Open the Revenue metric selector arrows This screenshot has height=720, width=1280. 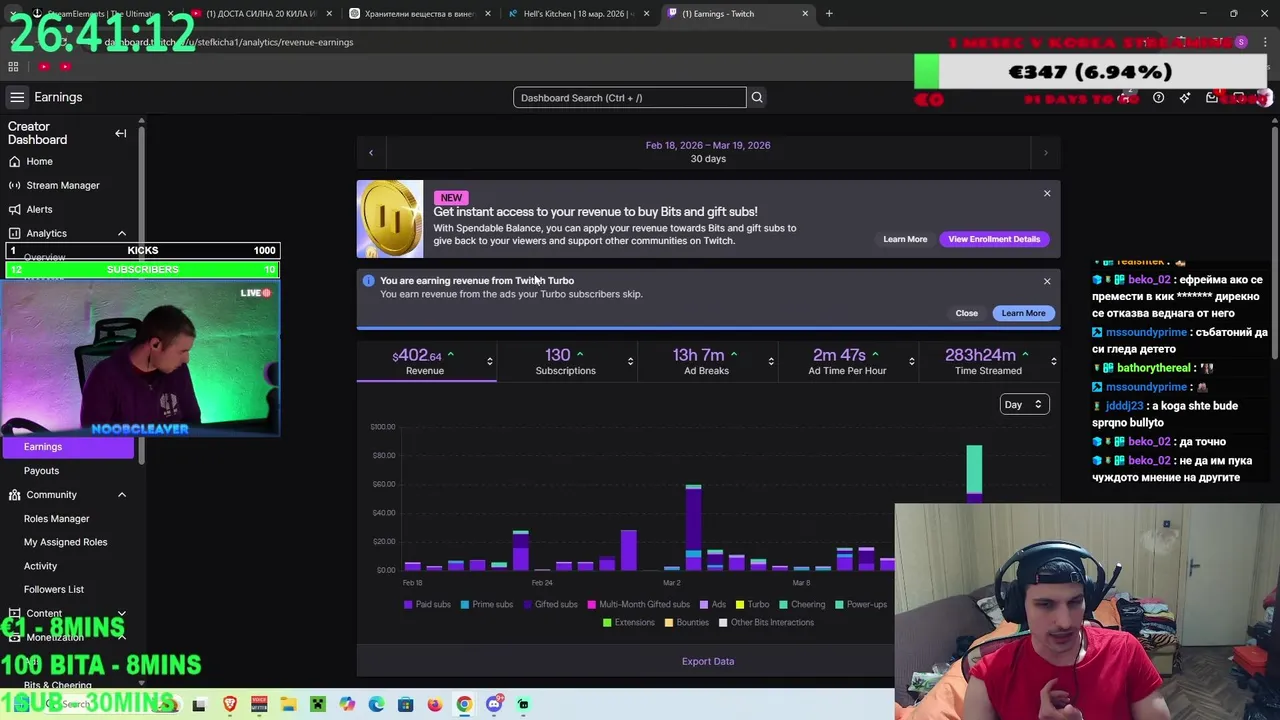489,361
